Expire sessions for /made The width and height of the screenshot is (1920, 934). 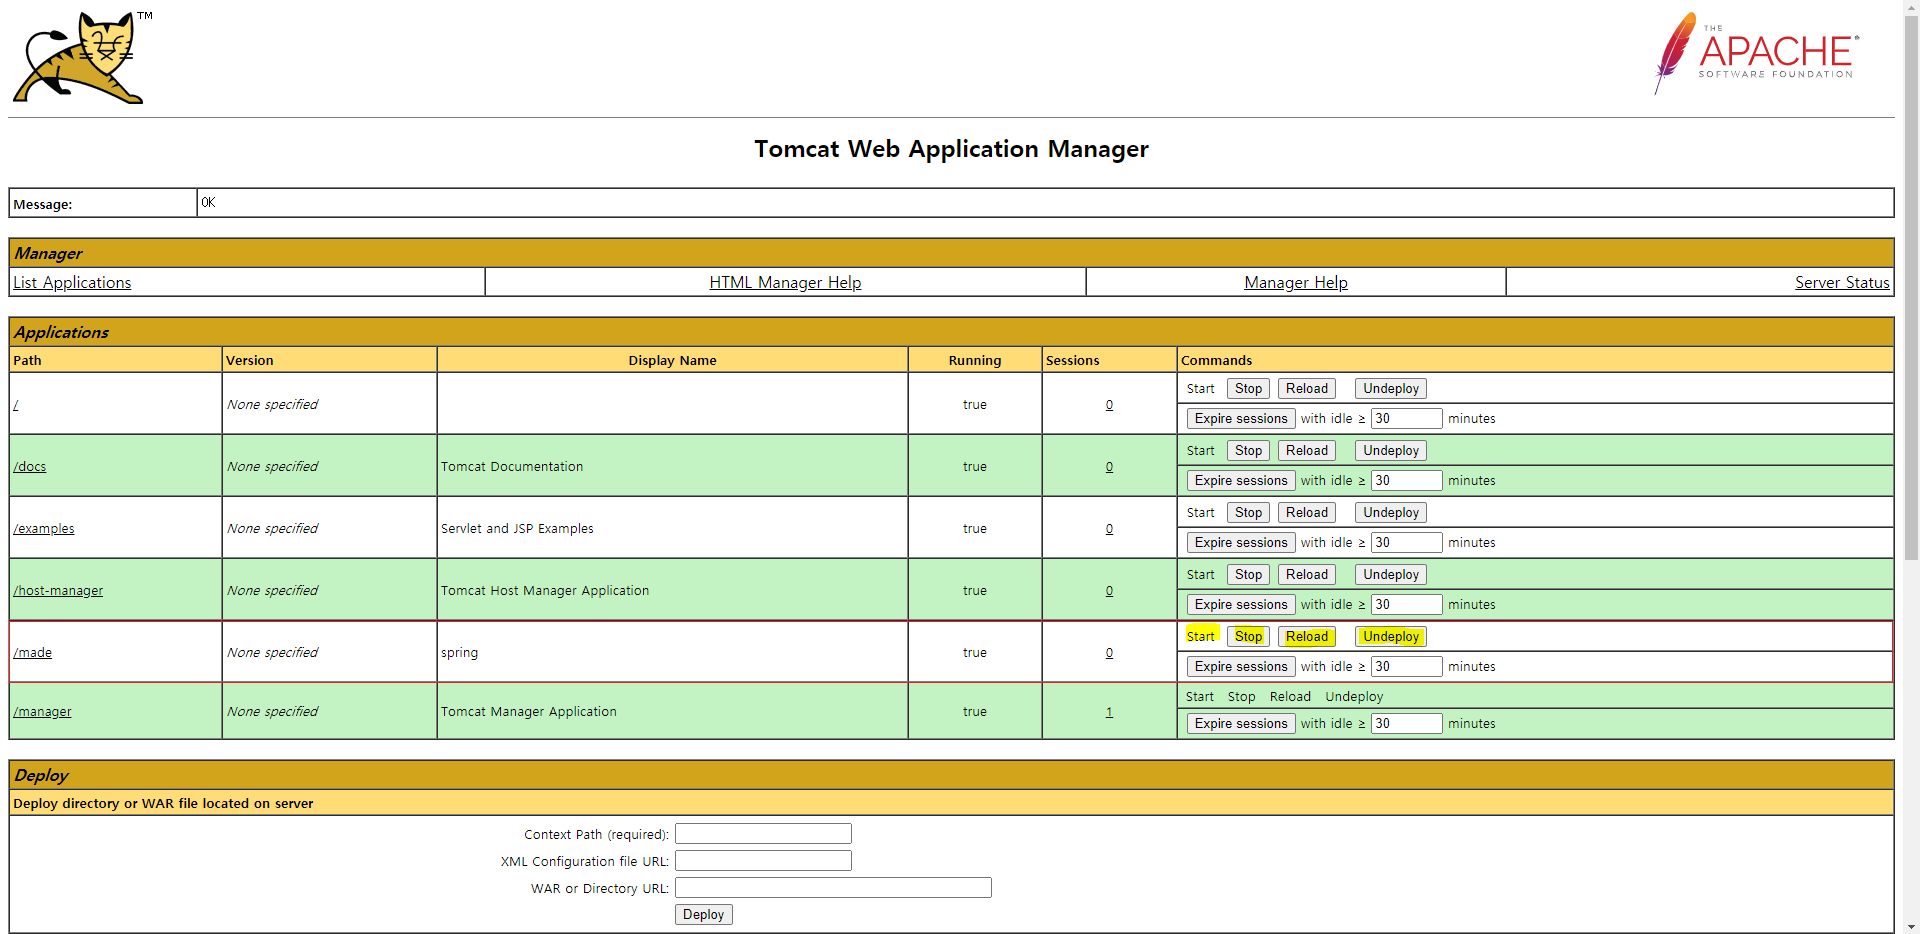click(1241, 667)
